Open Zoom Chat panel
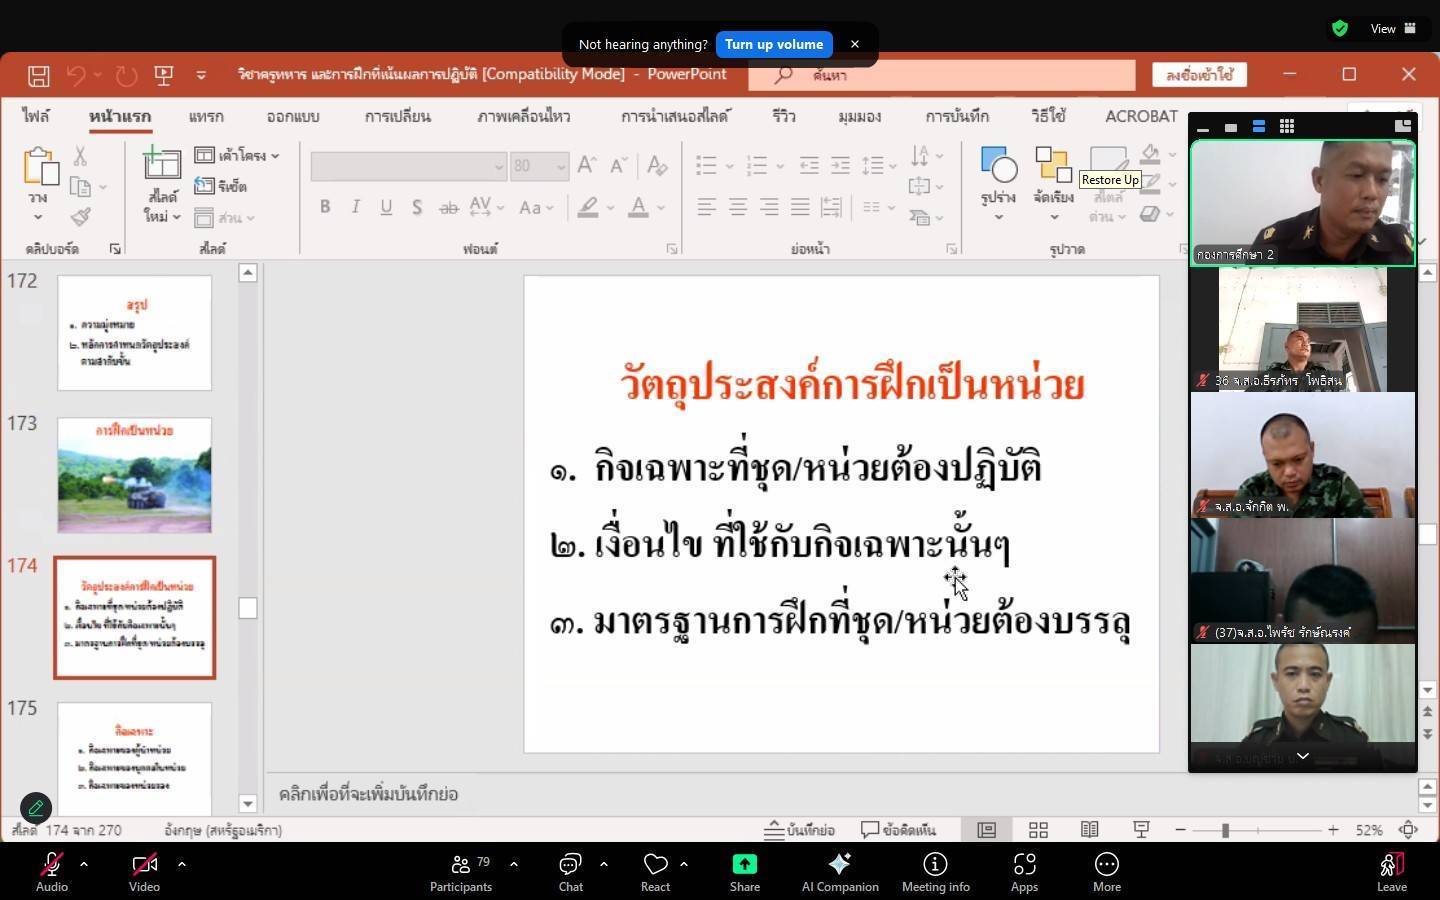The image size is (1440, 900). 570,871
